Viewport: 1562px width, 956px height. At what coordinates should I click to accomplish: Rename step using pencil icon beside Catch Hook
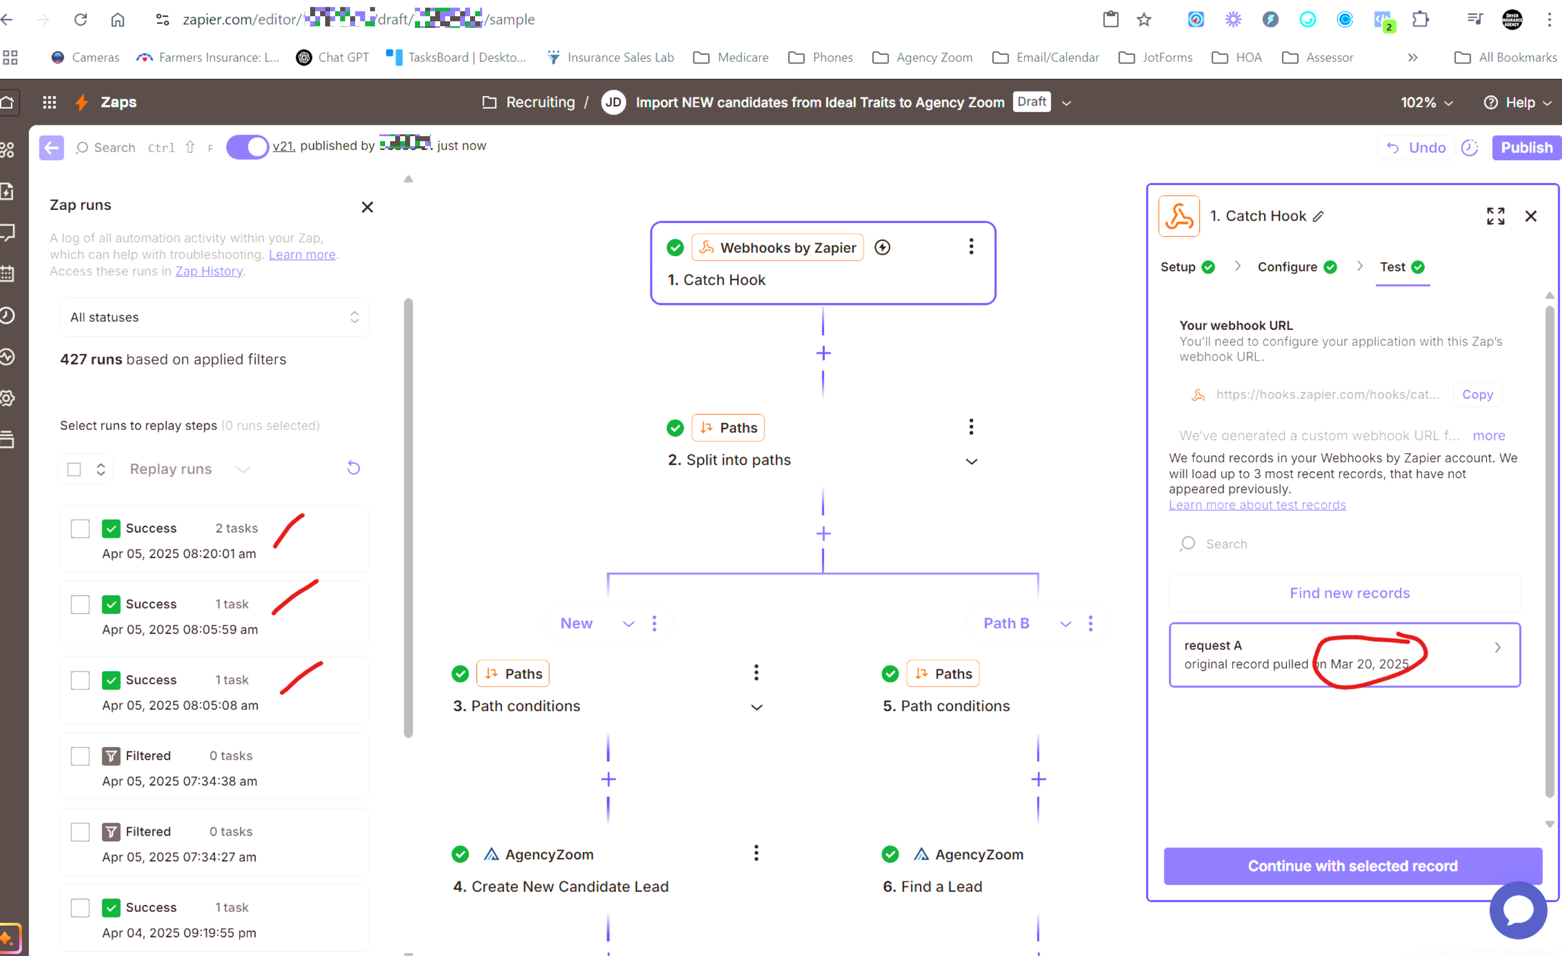1318,216
